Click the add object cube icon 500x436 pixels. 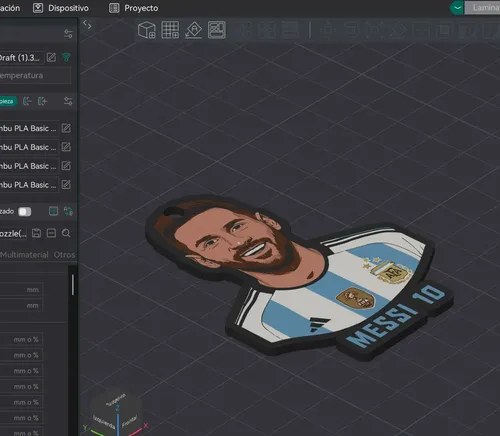[x=147, y=30]
